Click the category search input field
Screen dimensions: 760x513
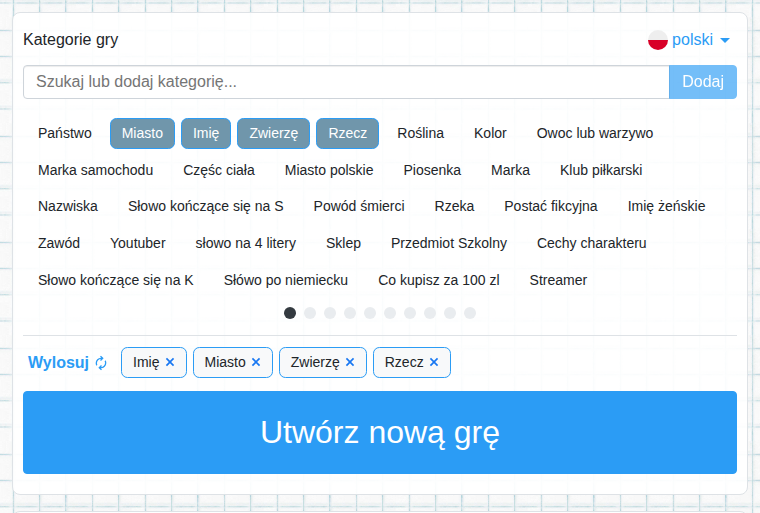[x=346, y=82]
